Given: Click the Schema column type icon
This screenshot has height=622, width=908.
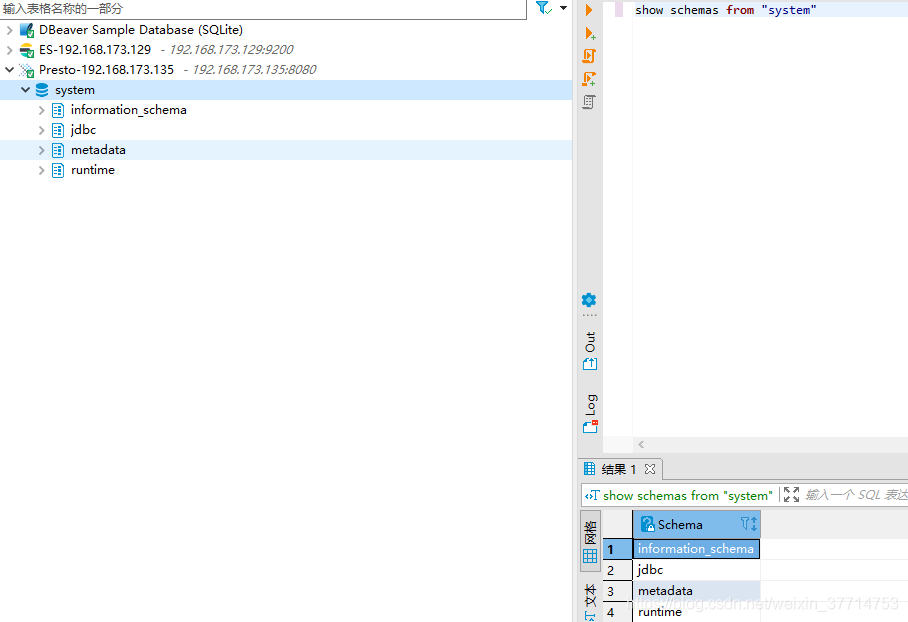Looking at the screenshot, I should point(647,525).
